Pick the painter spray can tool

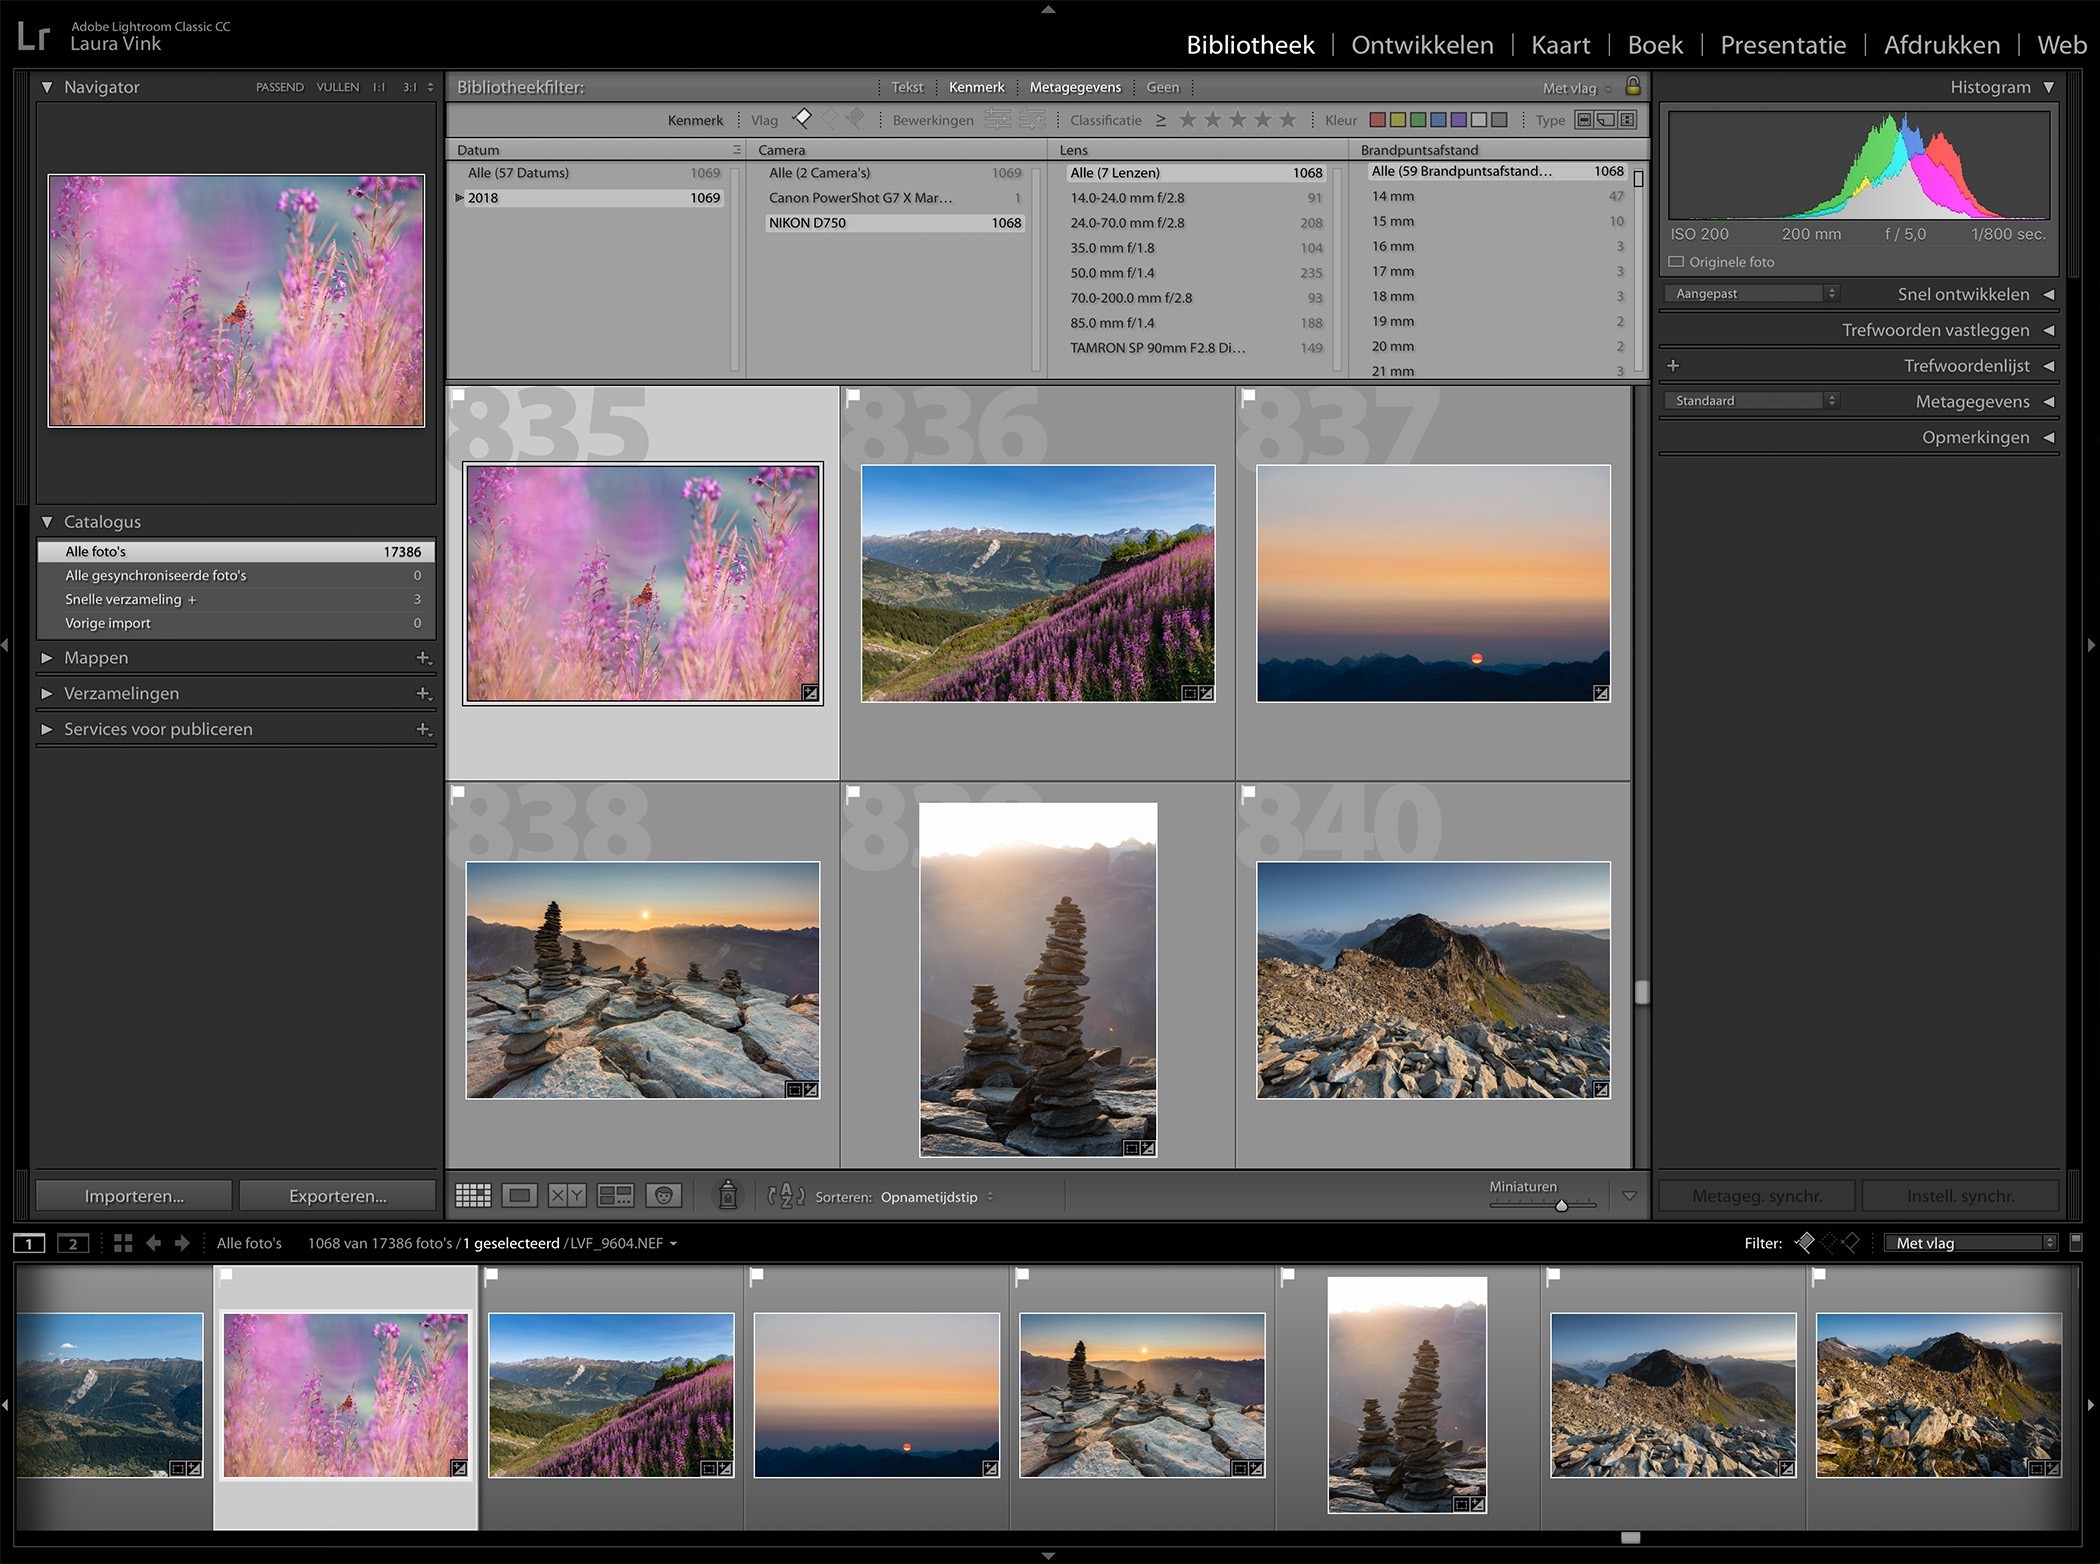[x=728, y=1195]
